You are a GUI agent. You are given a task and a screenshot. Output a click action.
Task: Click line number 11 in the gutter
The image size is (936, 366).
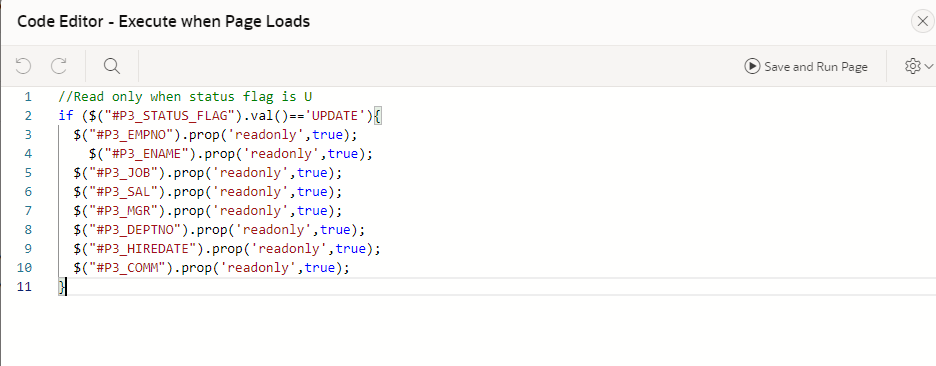pyautogui.click(x=24, y=287)
